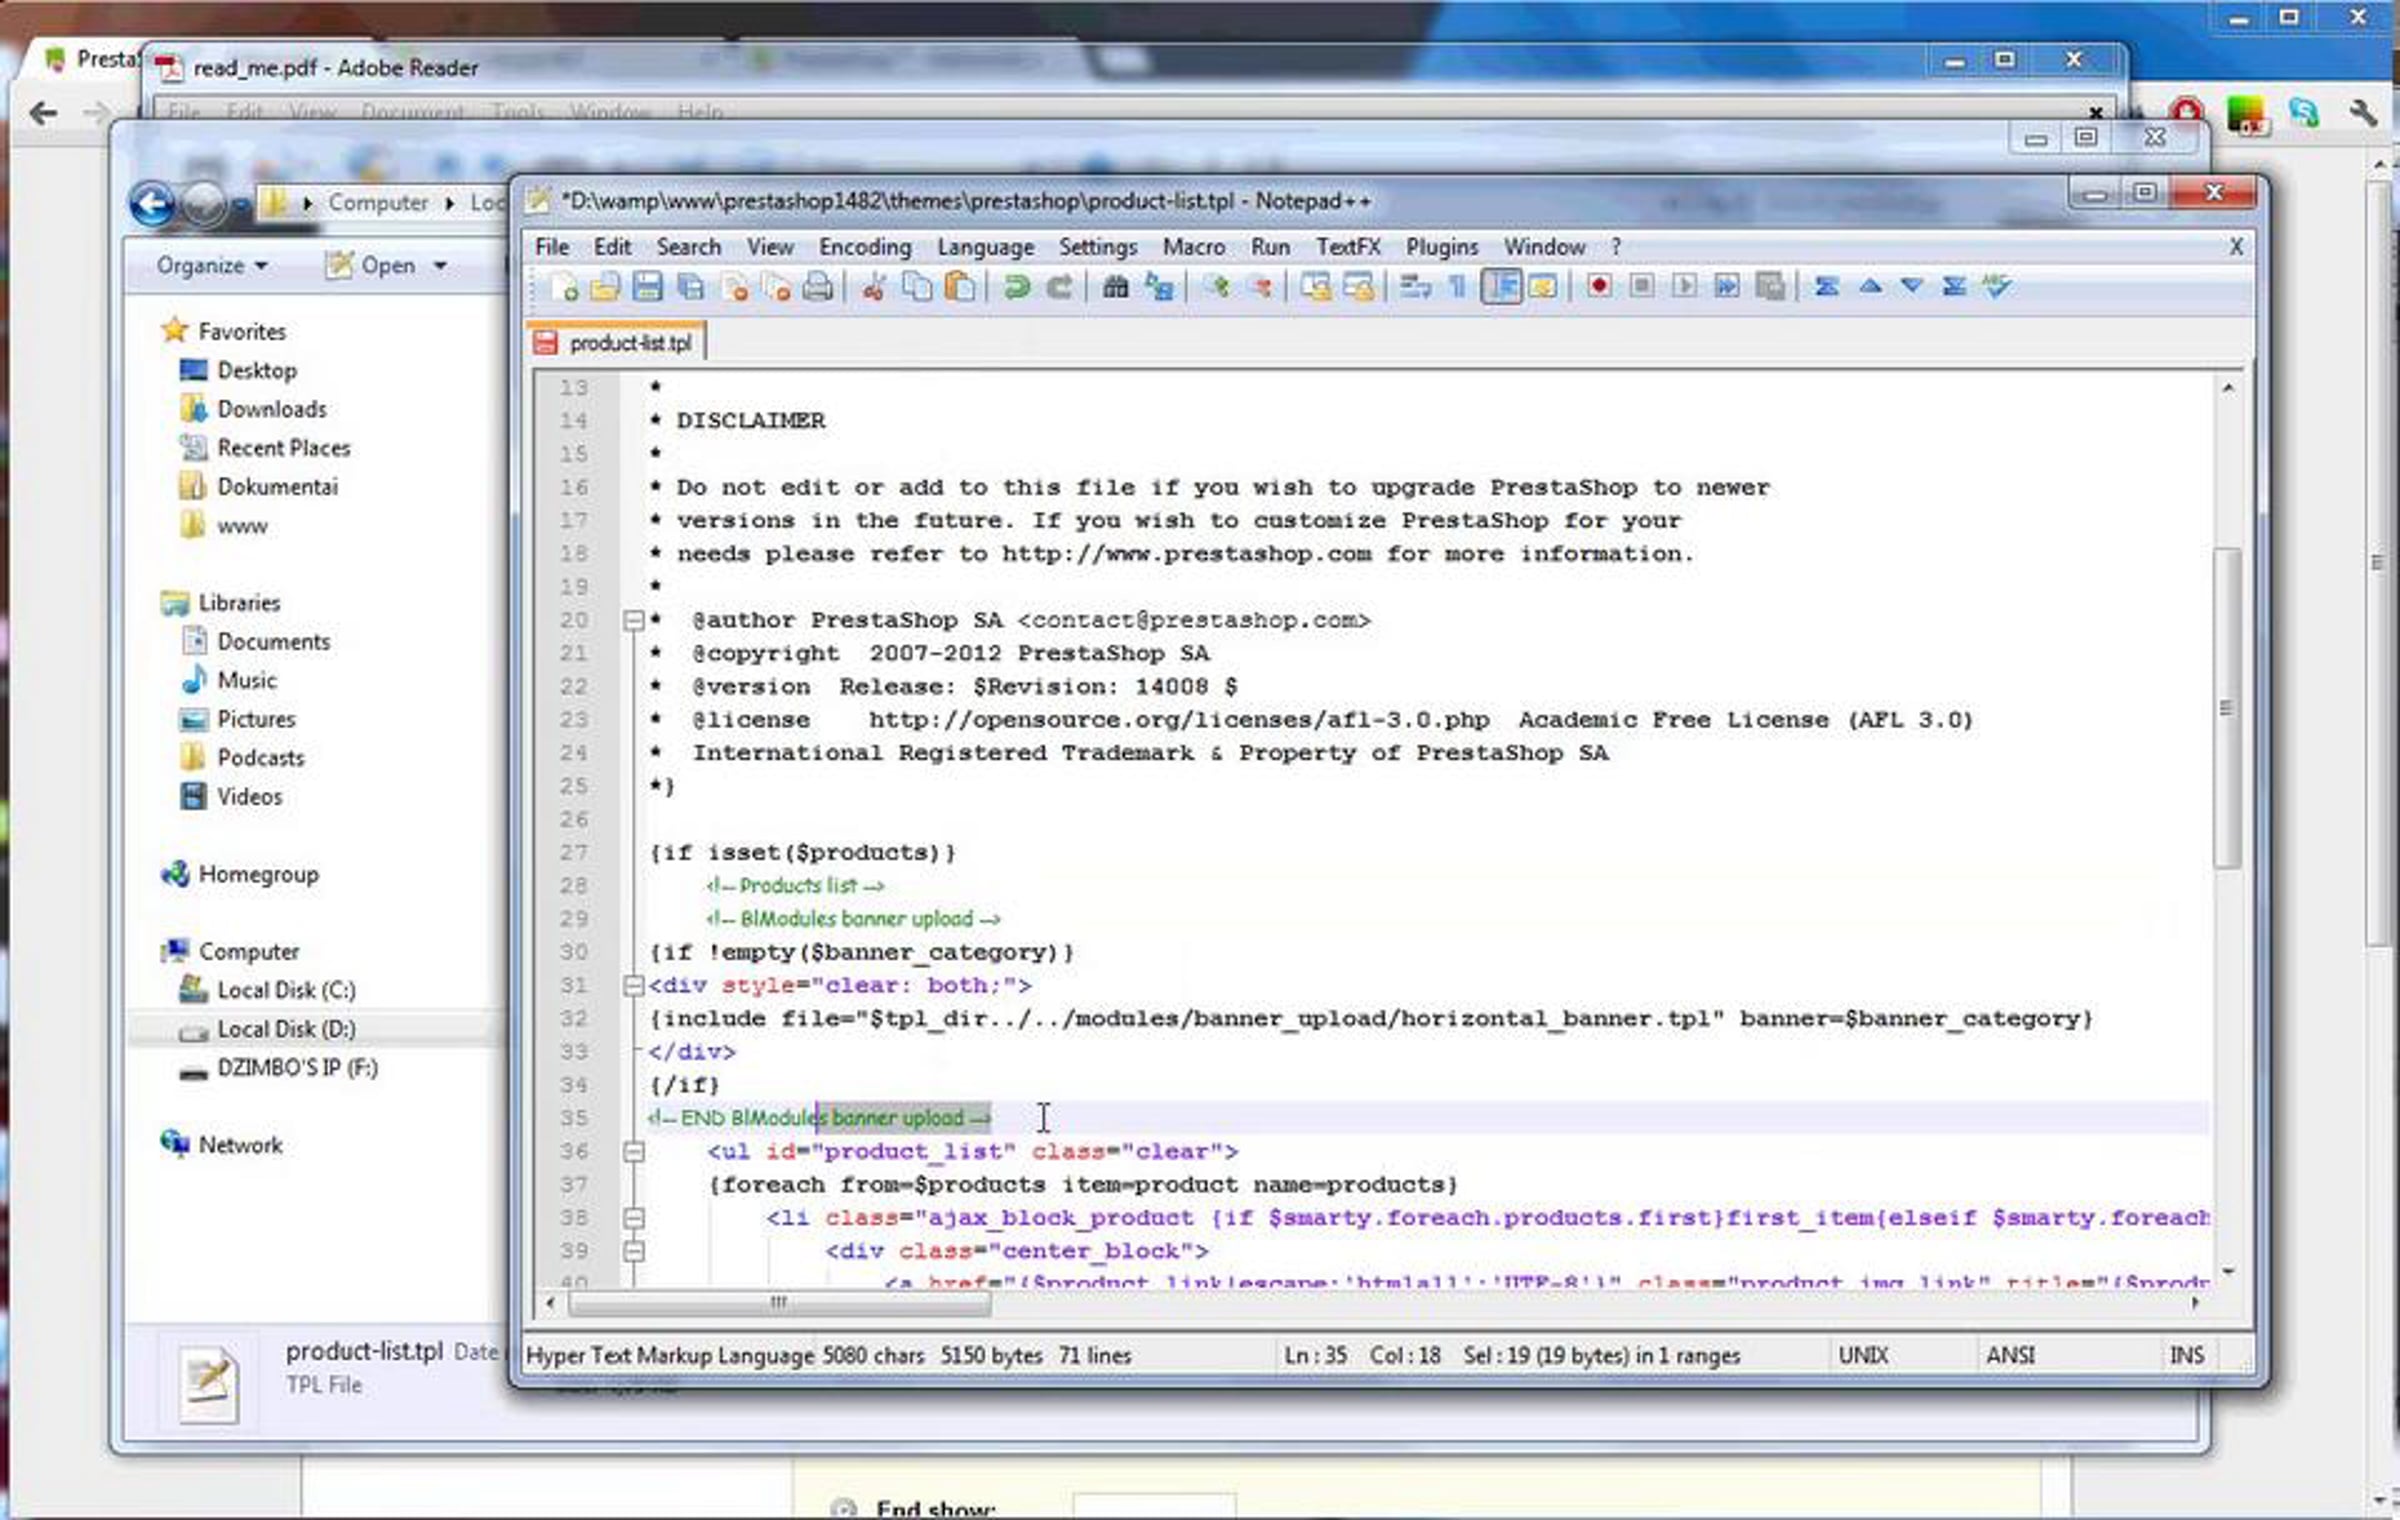Viewport: 2400px width, 1520px height.
Task: Undo the last edit with green arrow
Action: tap(1016, 288)
